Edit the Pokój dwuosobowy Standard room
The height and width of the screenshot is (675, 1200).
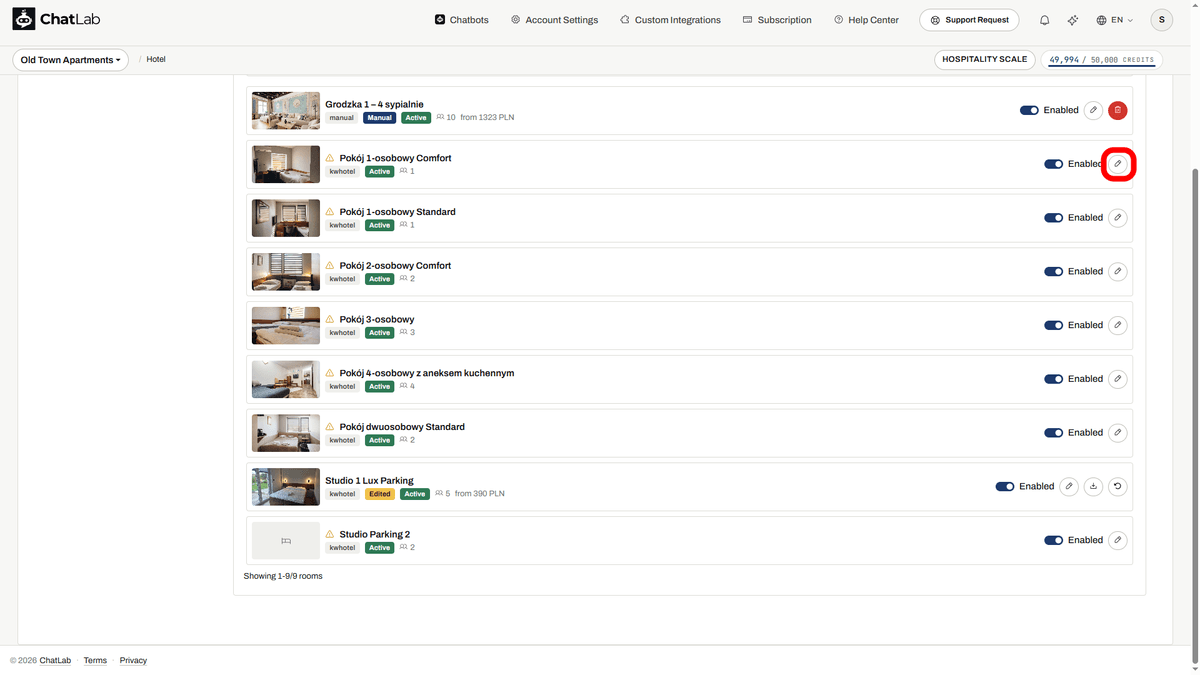coord(1118,433)
